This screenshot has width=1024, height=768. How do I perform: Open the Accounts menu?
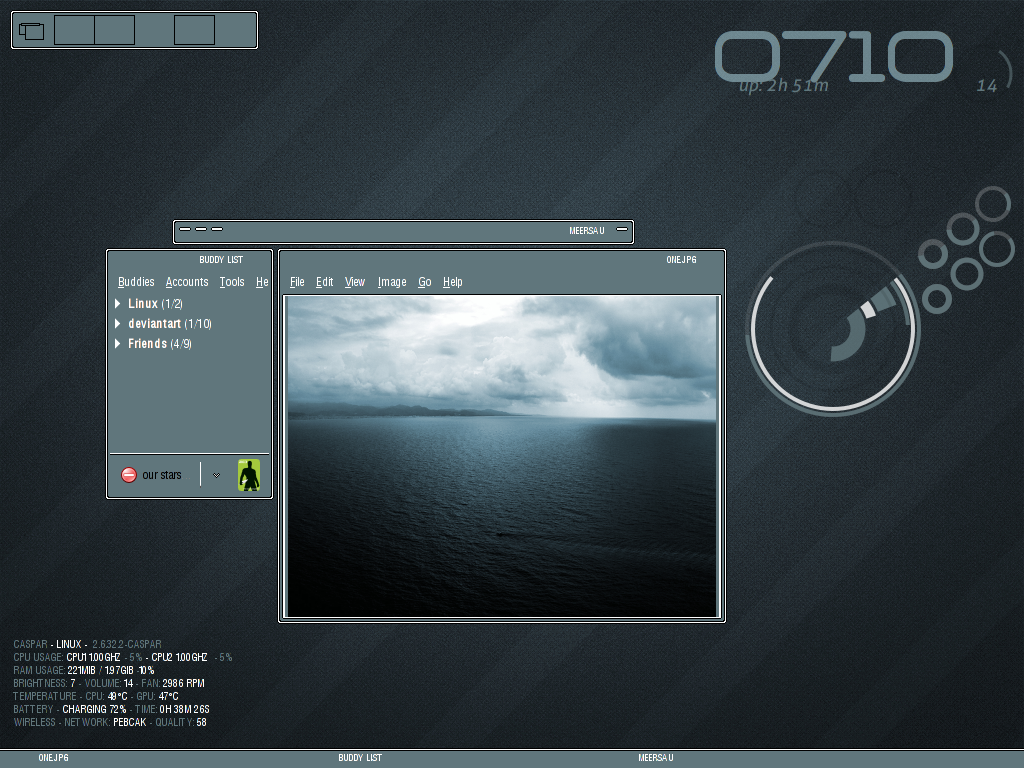point(187,282)
